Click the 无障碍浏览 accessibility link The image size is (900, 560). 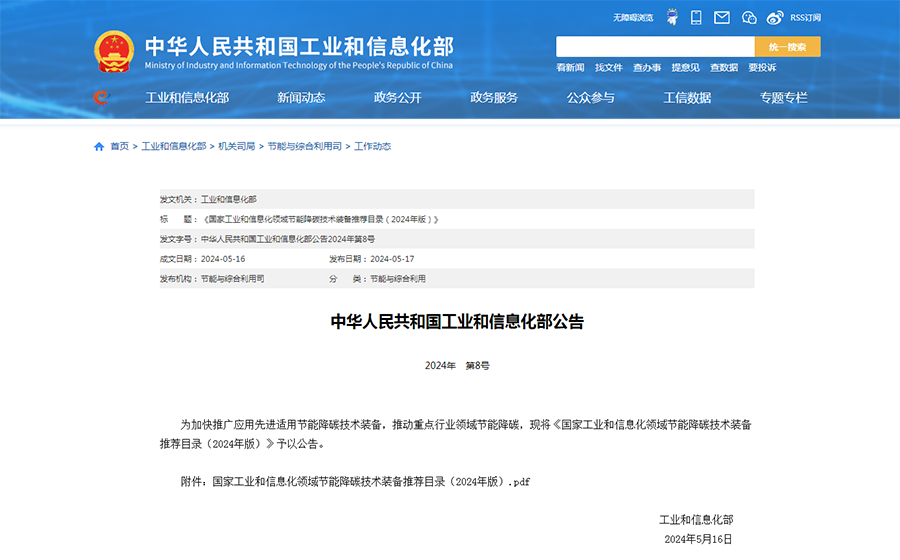[633, 17]
